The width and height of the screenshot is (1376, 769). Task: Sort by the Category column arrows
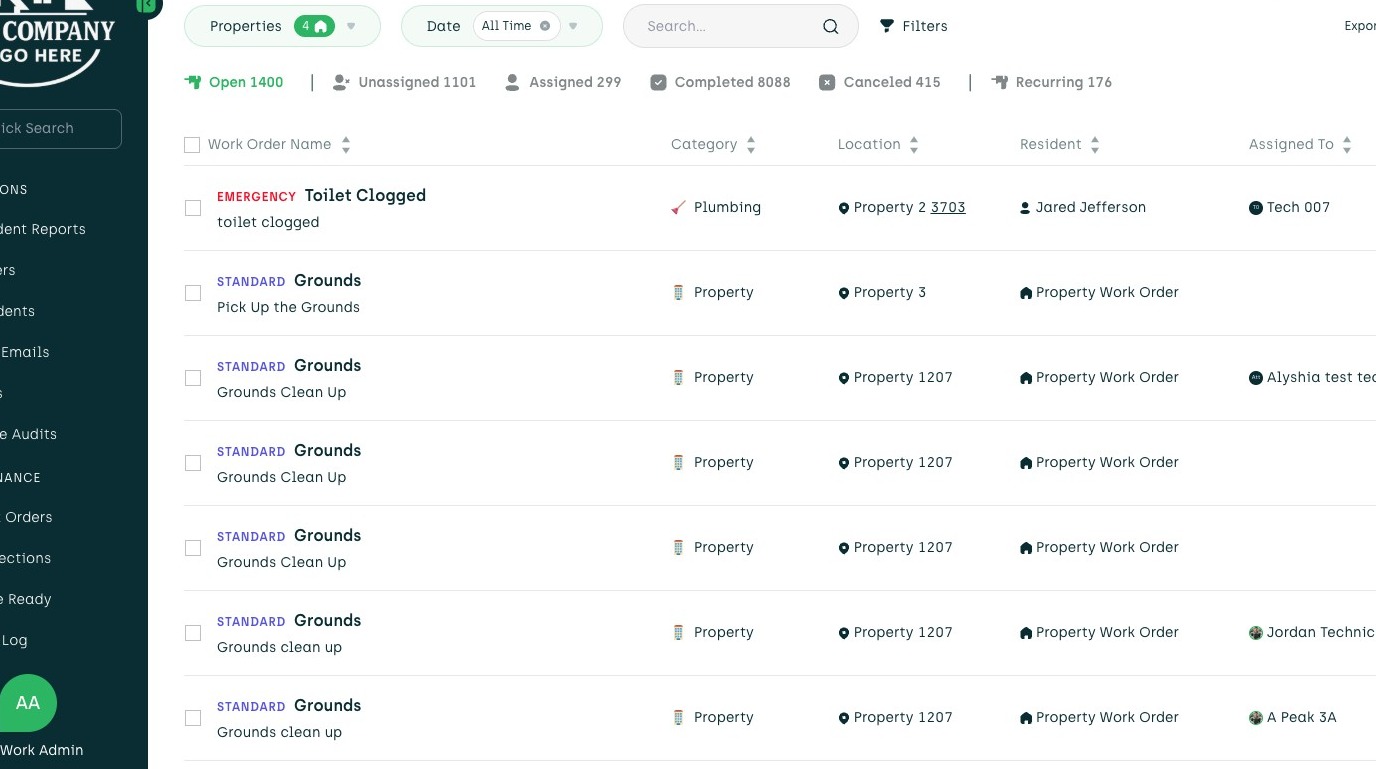[x=751, y=145]
